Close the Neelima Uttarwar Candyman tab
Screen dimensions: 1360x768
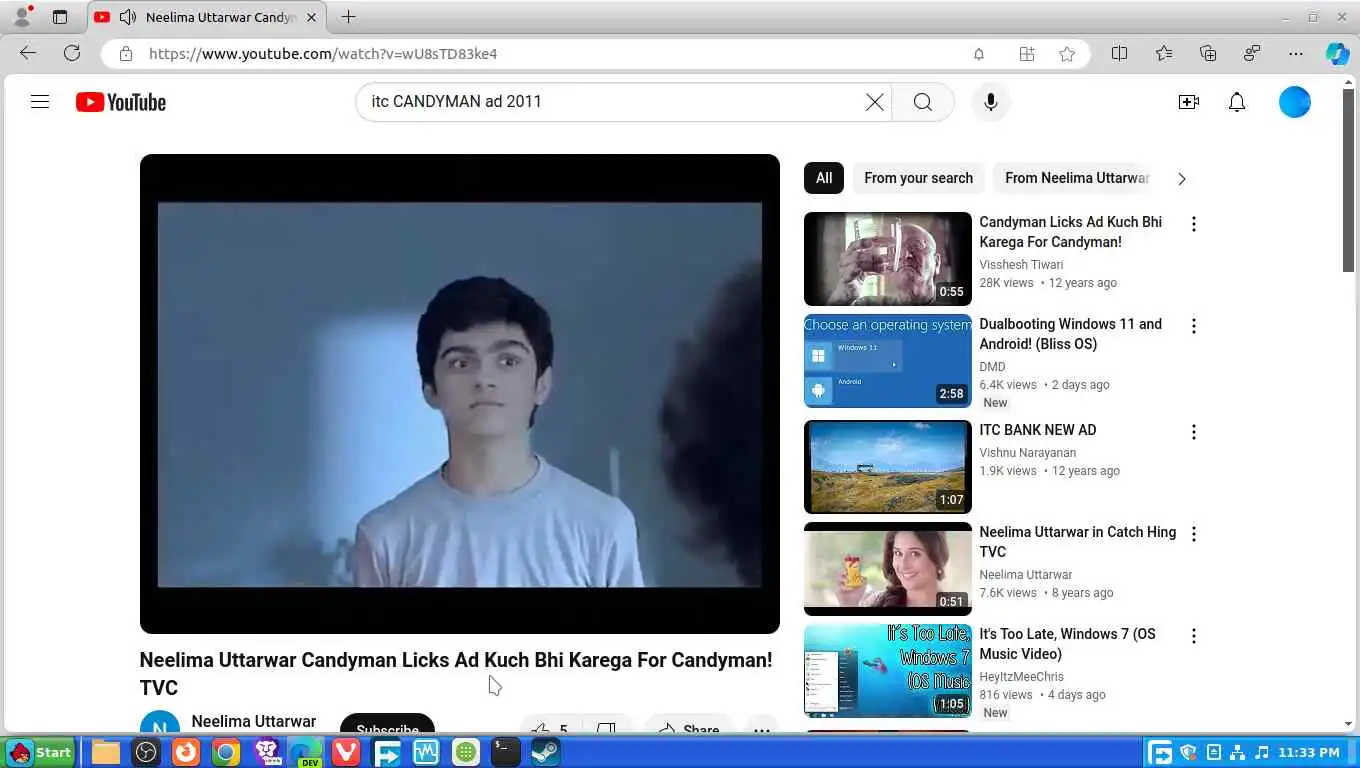tap(311, 17)
